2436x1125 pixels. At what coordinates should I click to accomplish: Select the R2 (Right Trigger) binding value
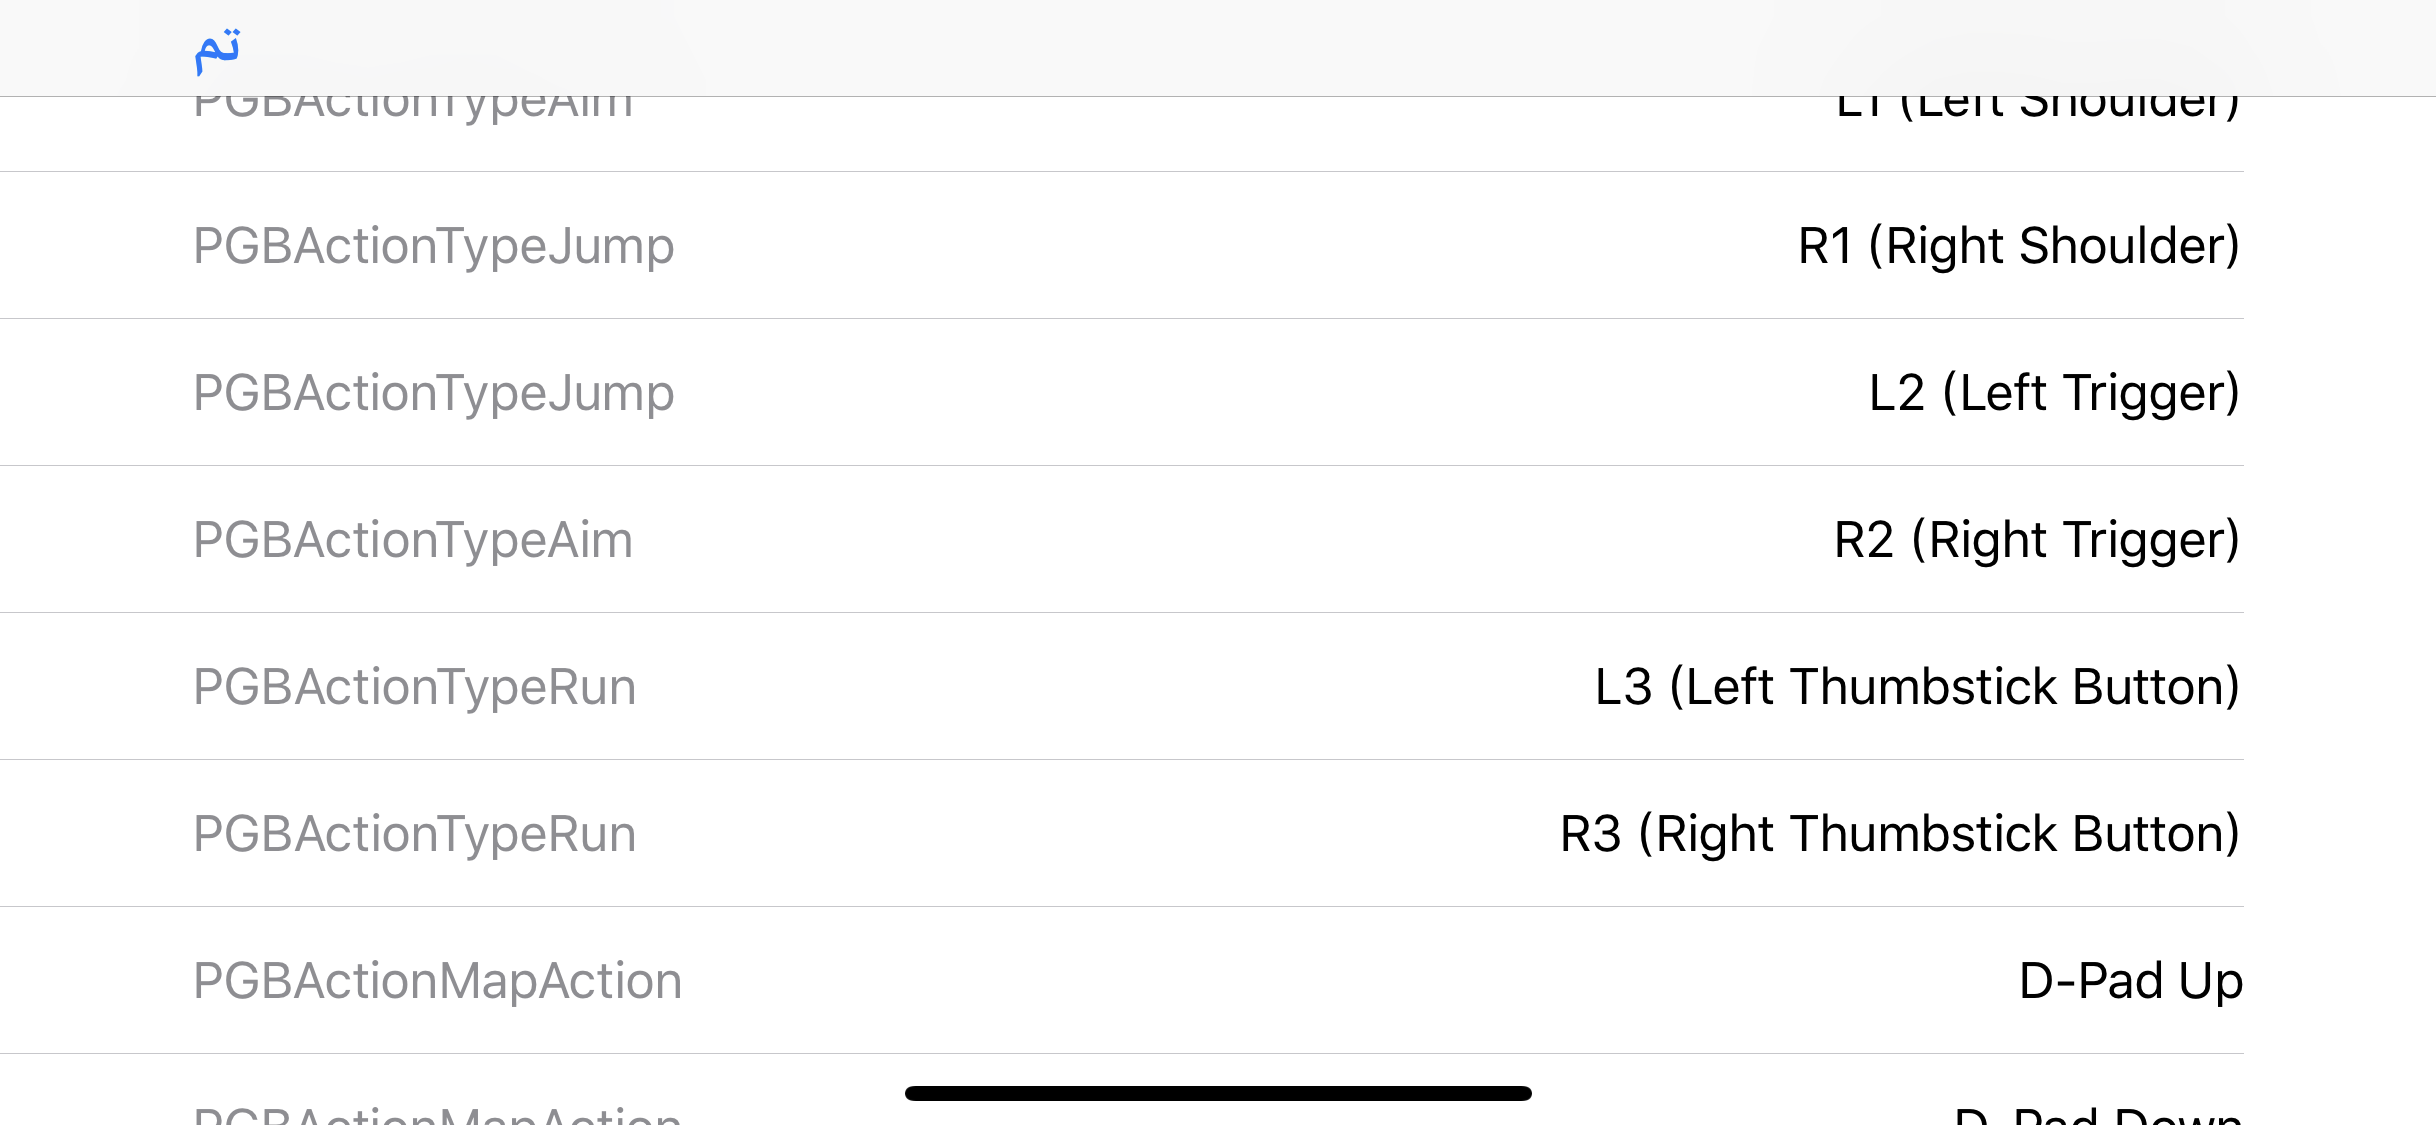point(2037,540)
